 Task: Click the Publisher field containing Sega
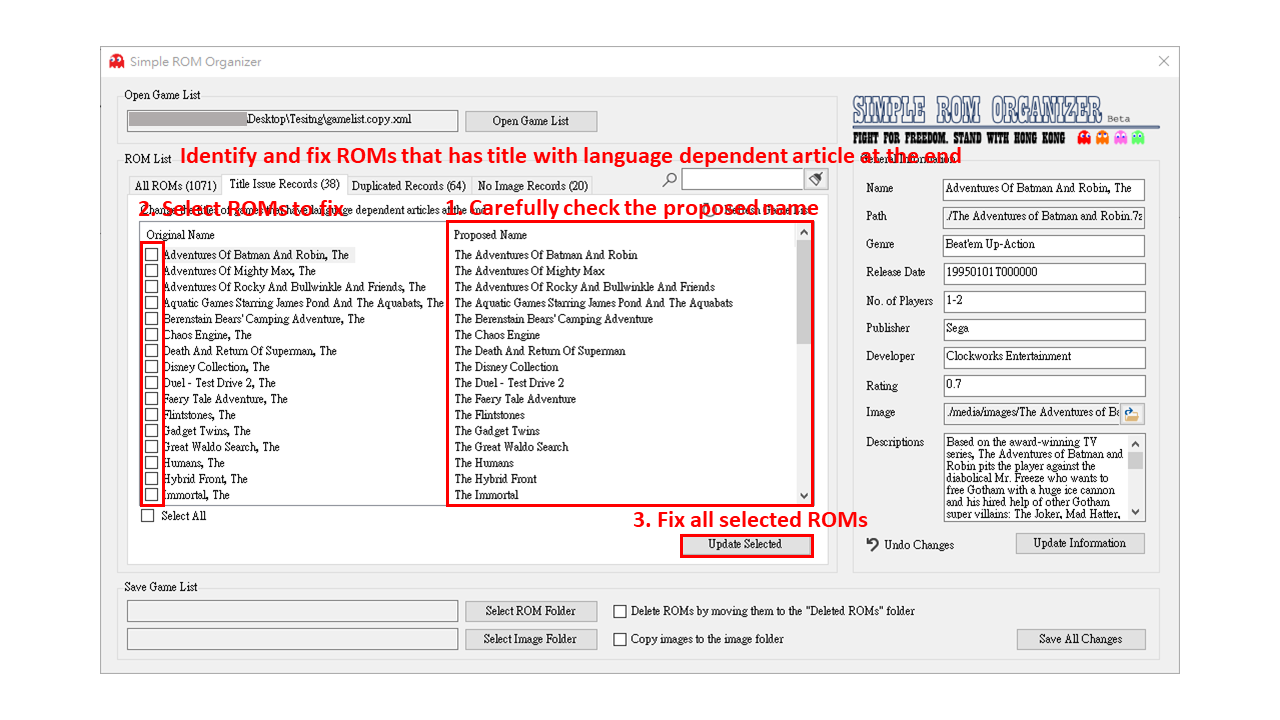coord(1043,328)
